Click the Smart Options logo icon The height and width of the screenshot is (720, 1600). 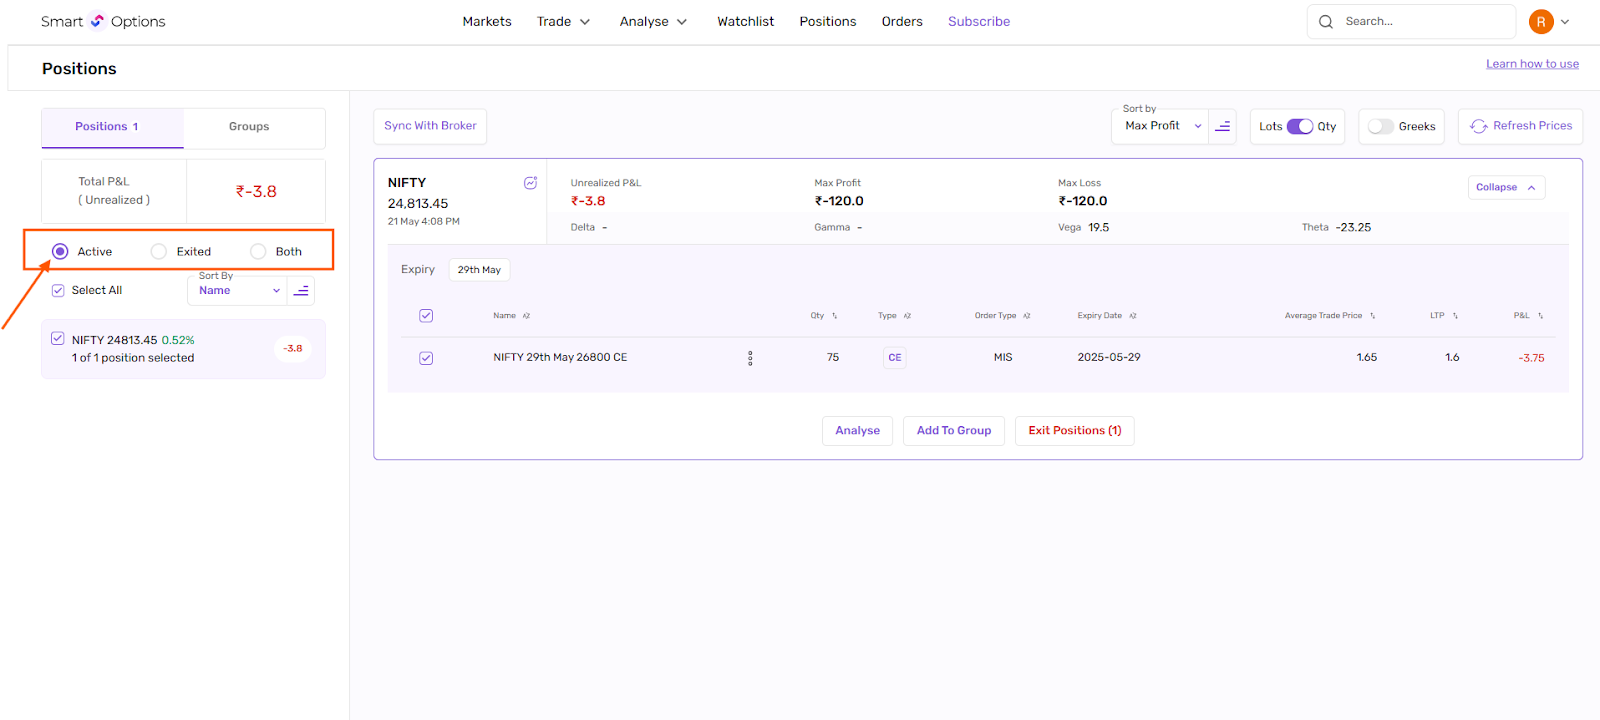tap(97, 21)
